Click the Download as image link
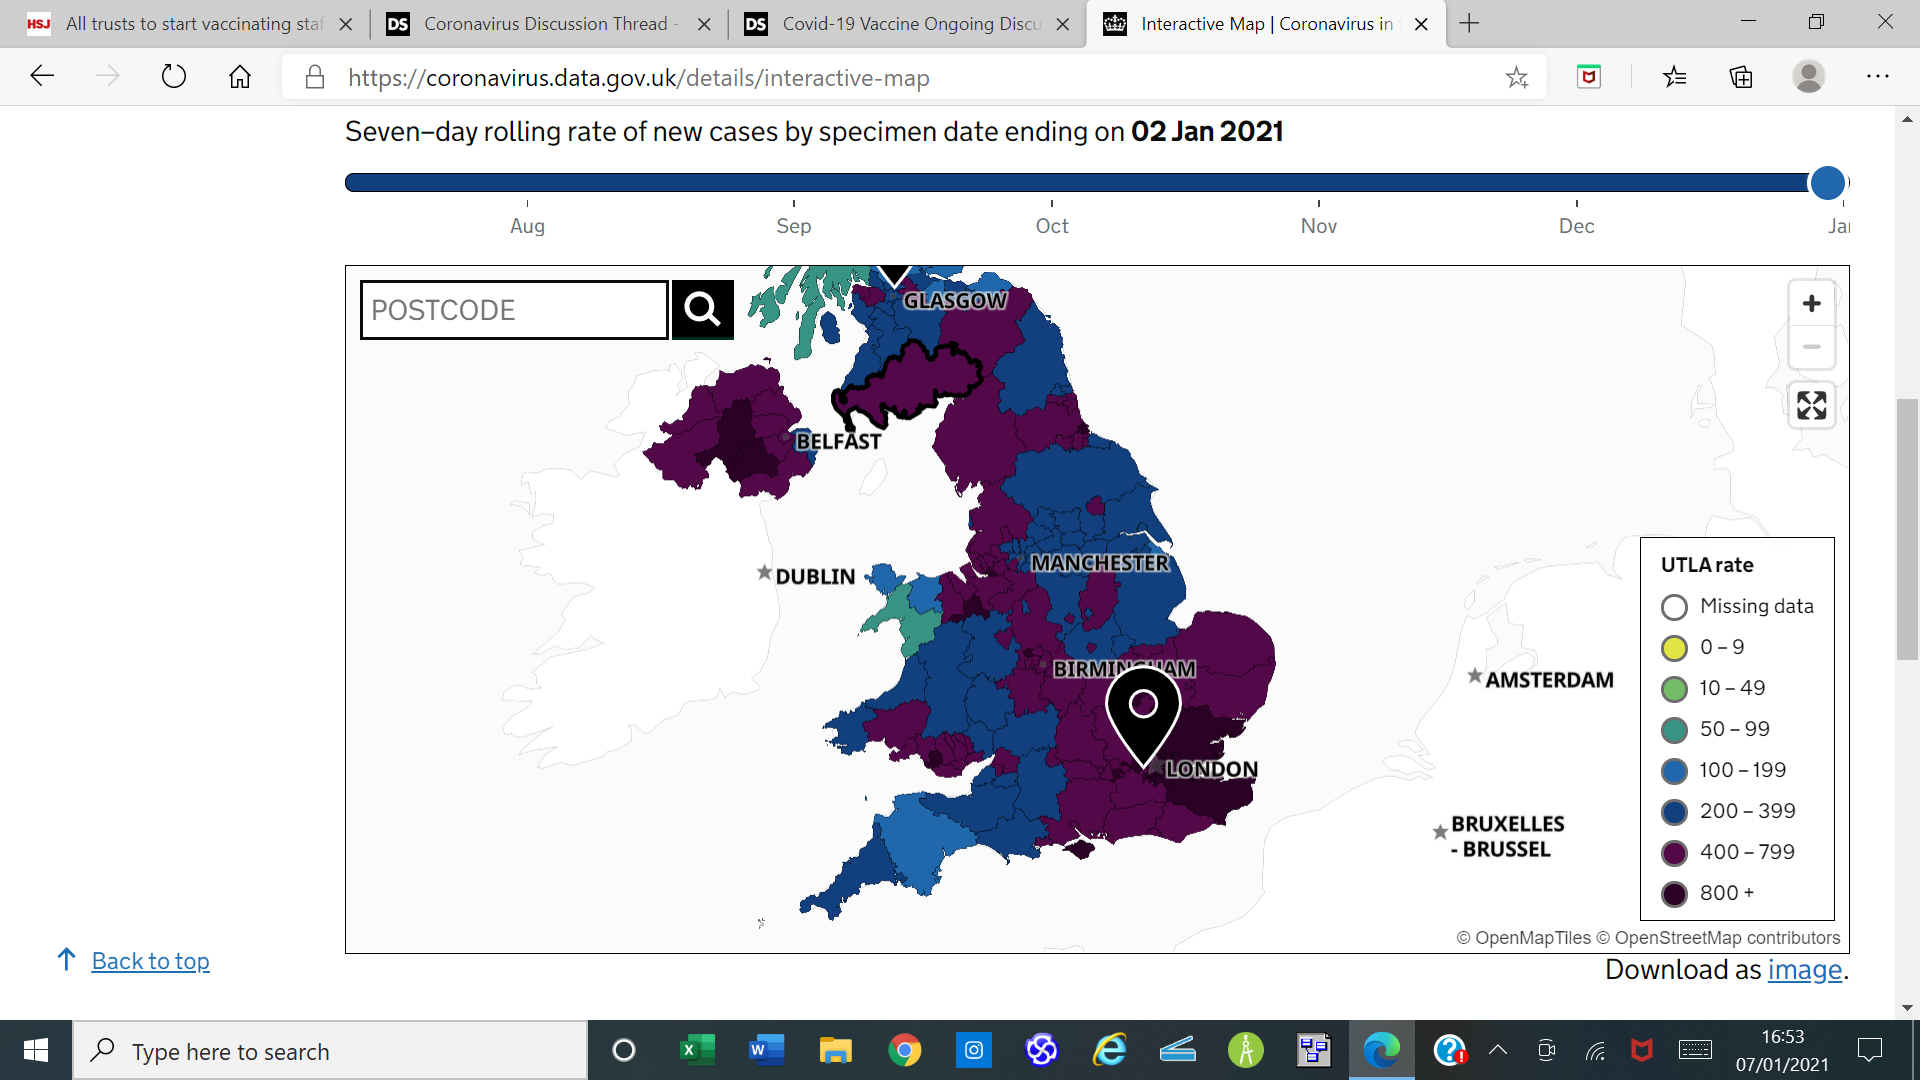This screenshot has width=1920, height=1080. click(1804, 970)
